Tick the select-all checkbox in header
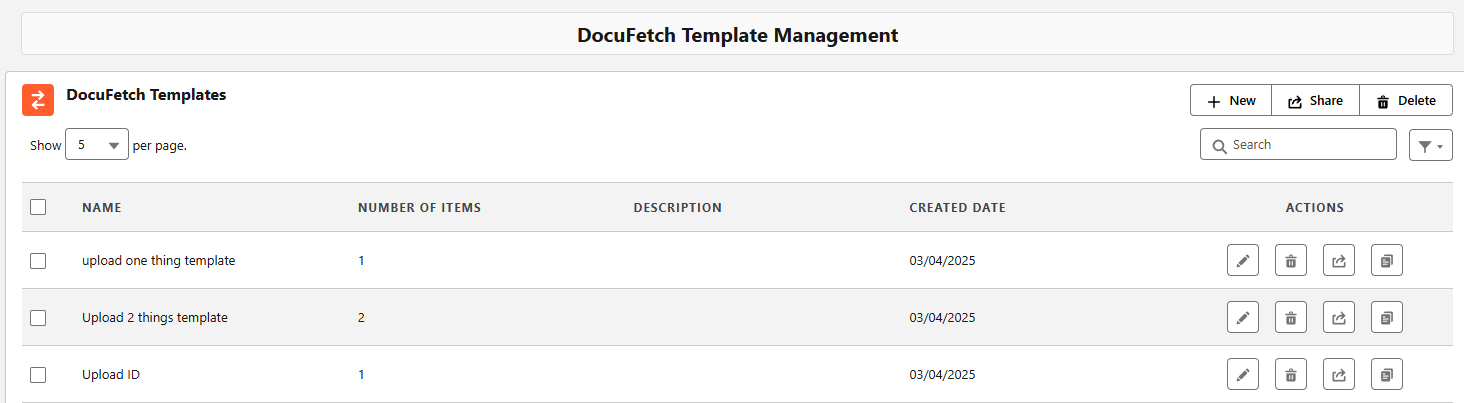1464x403 pixels. coord(38,208)
